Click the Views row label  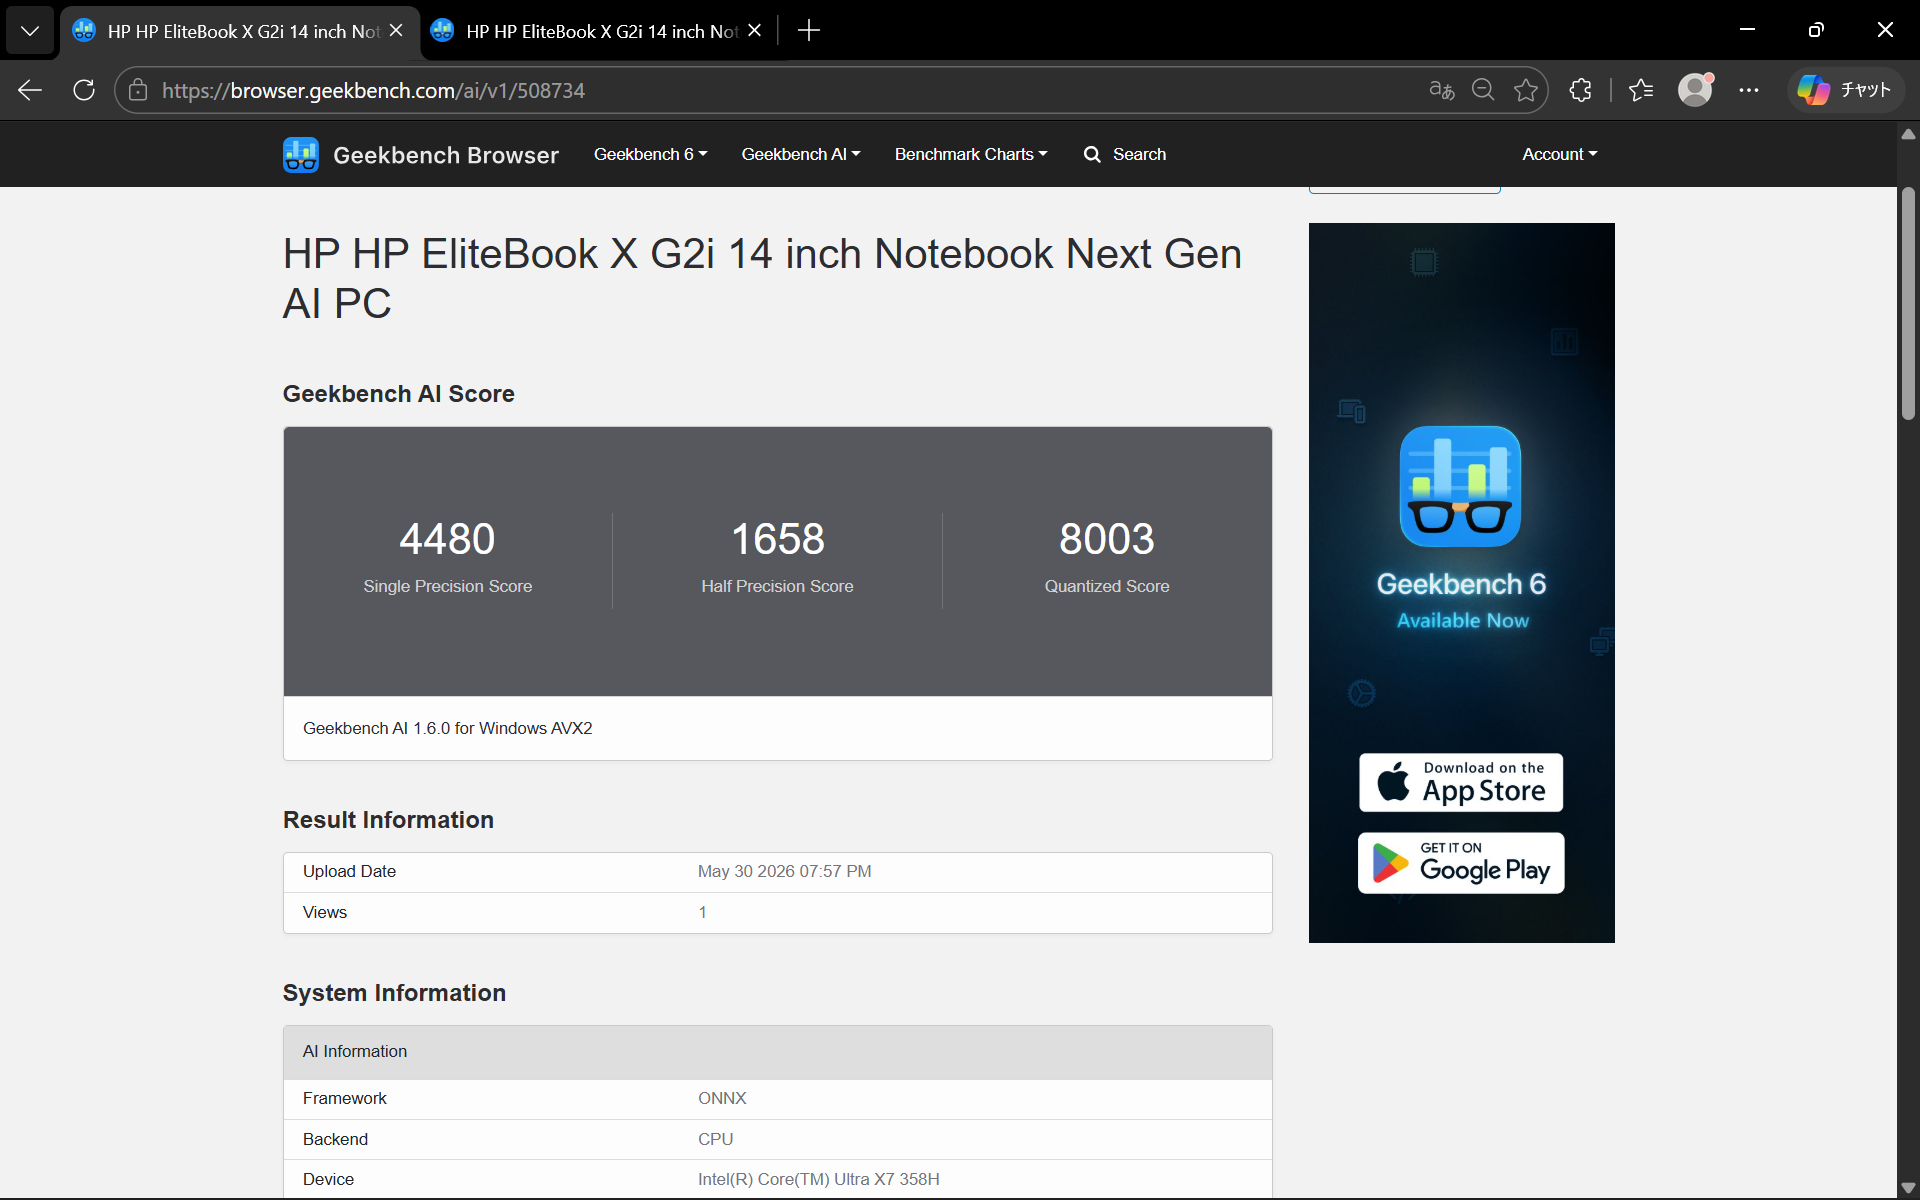point(325,912)
